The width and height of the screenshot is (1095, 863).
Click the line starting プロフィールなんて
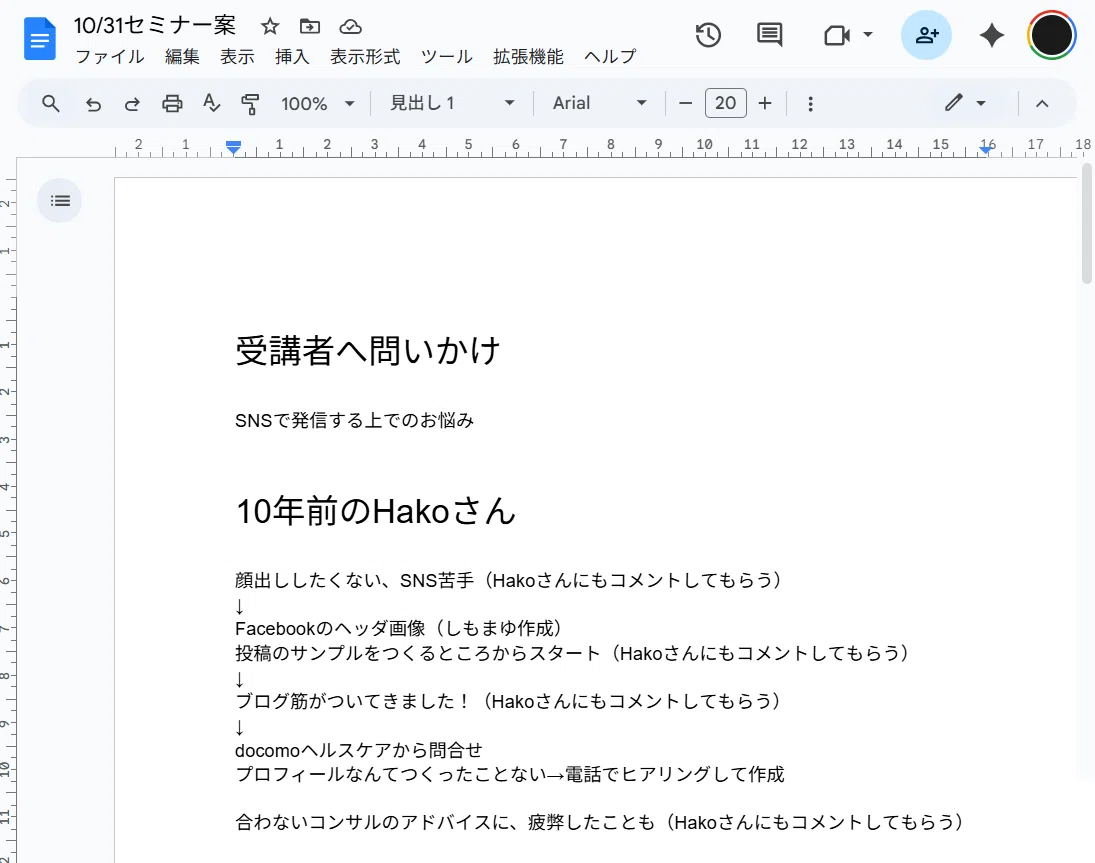(510, 774)
